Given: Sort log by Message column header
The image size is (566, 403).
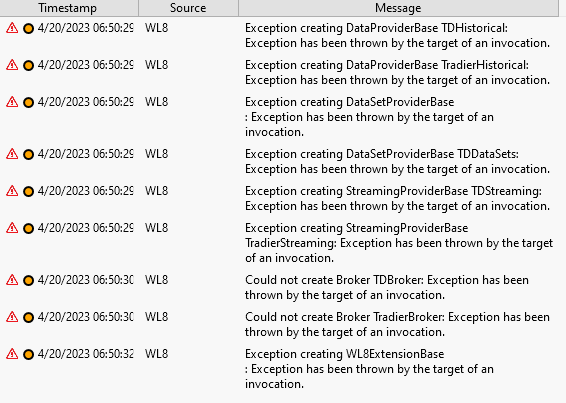Looking at the screenshot, I should [398, 8].
